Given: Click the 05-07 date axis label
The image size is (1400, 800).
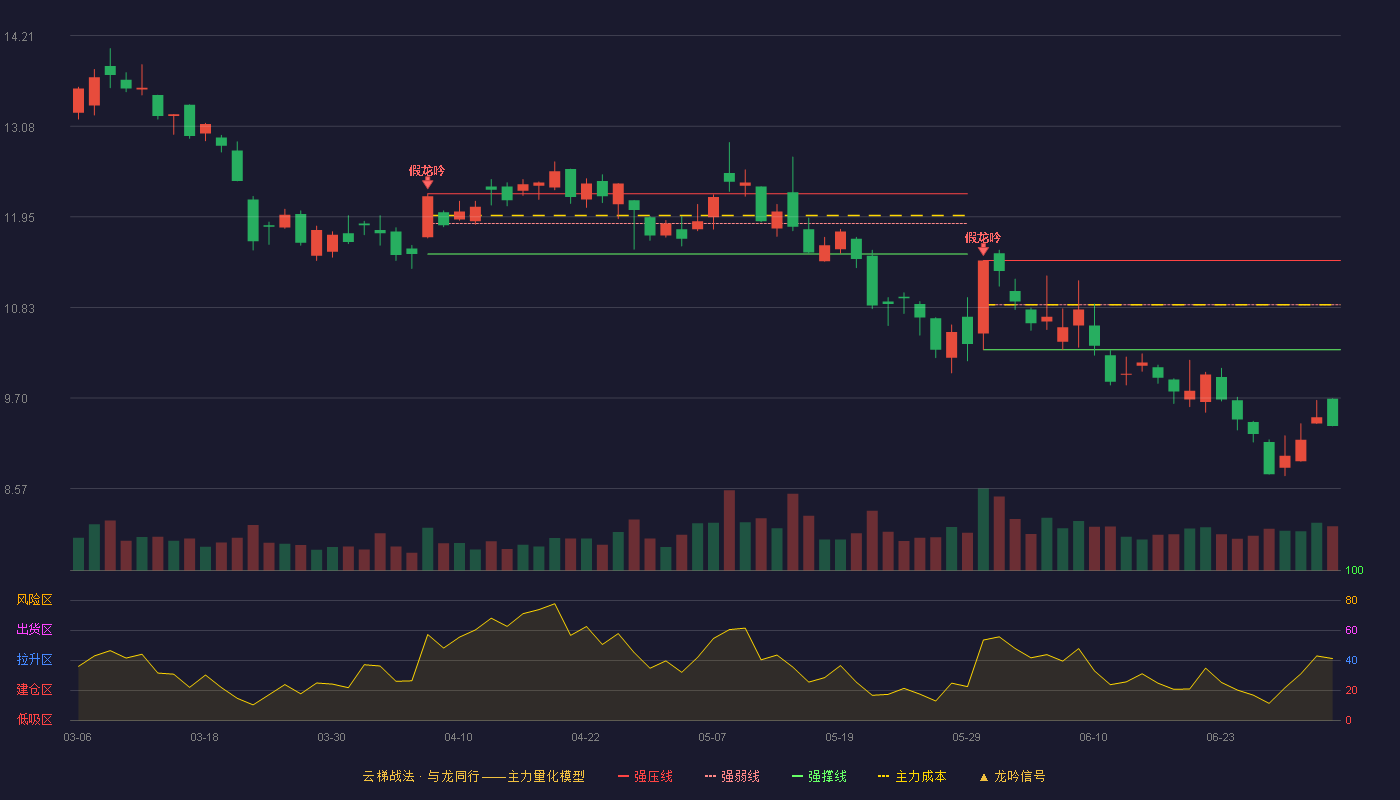Looking at the screenshot, I should (x=712, y=737).
